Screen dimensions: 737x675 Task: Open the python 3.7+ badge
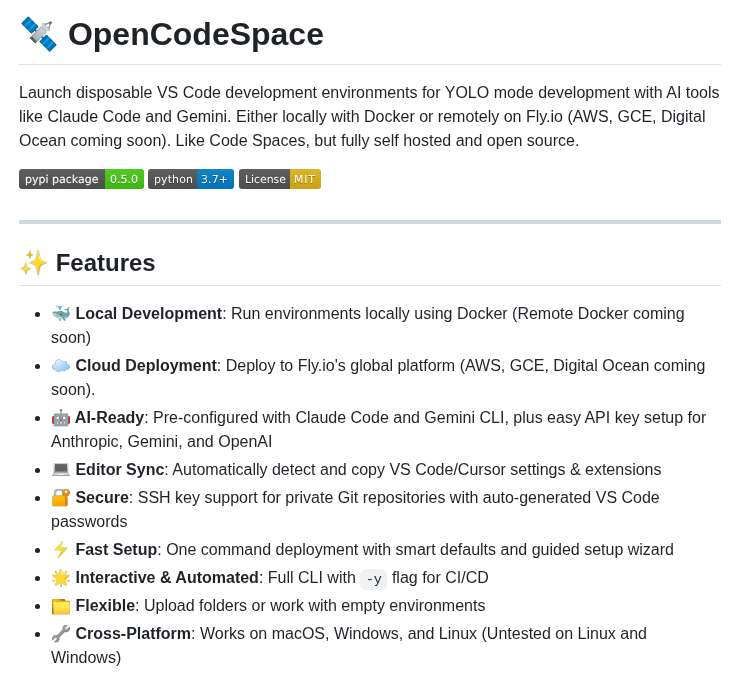pyautogui.click(x=191, y=179)
